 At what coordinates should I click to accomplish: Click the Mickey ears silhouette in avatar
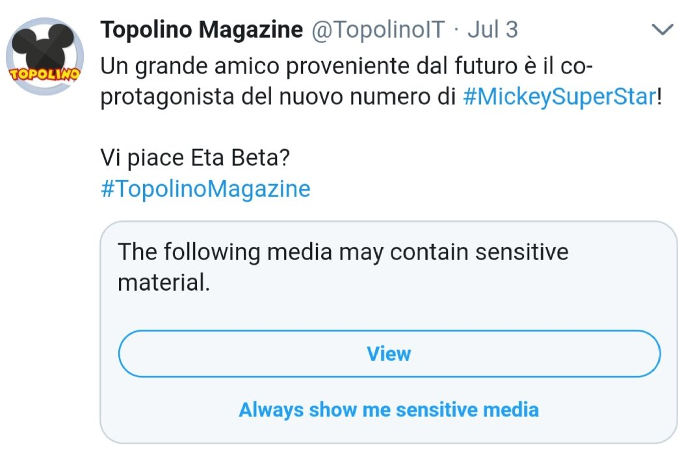(42, 47)
